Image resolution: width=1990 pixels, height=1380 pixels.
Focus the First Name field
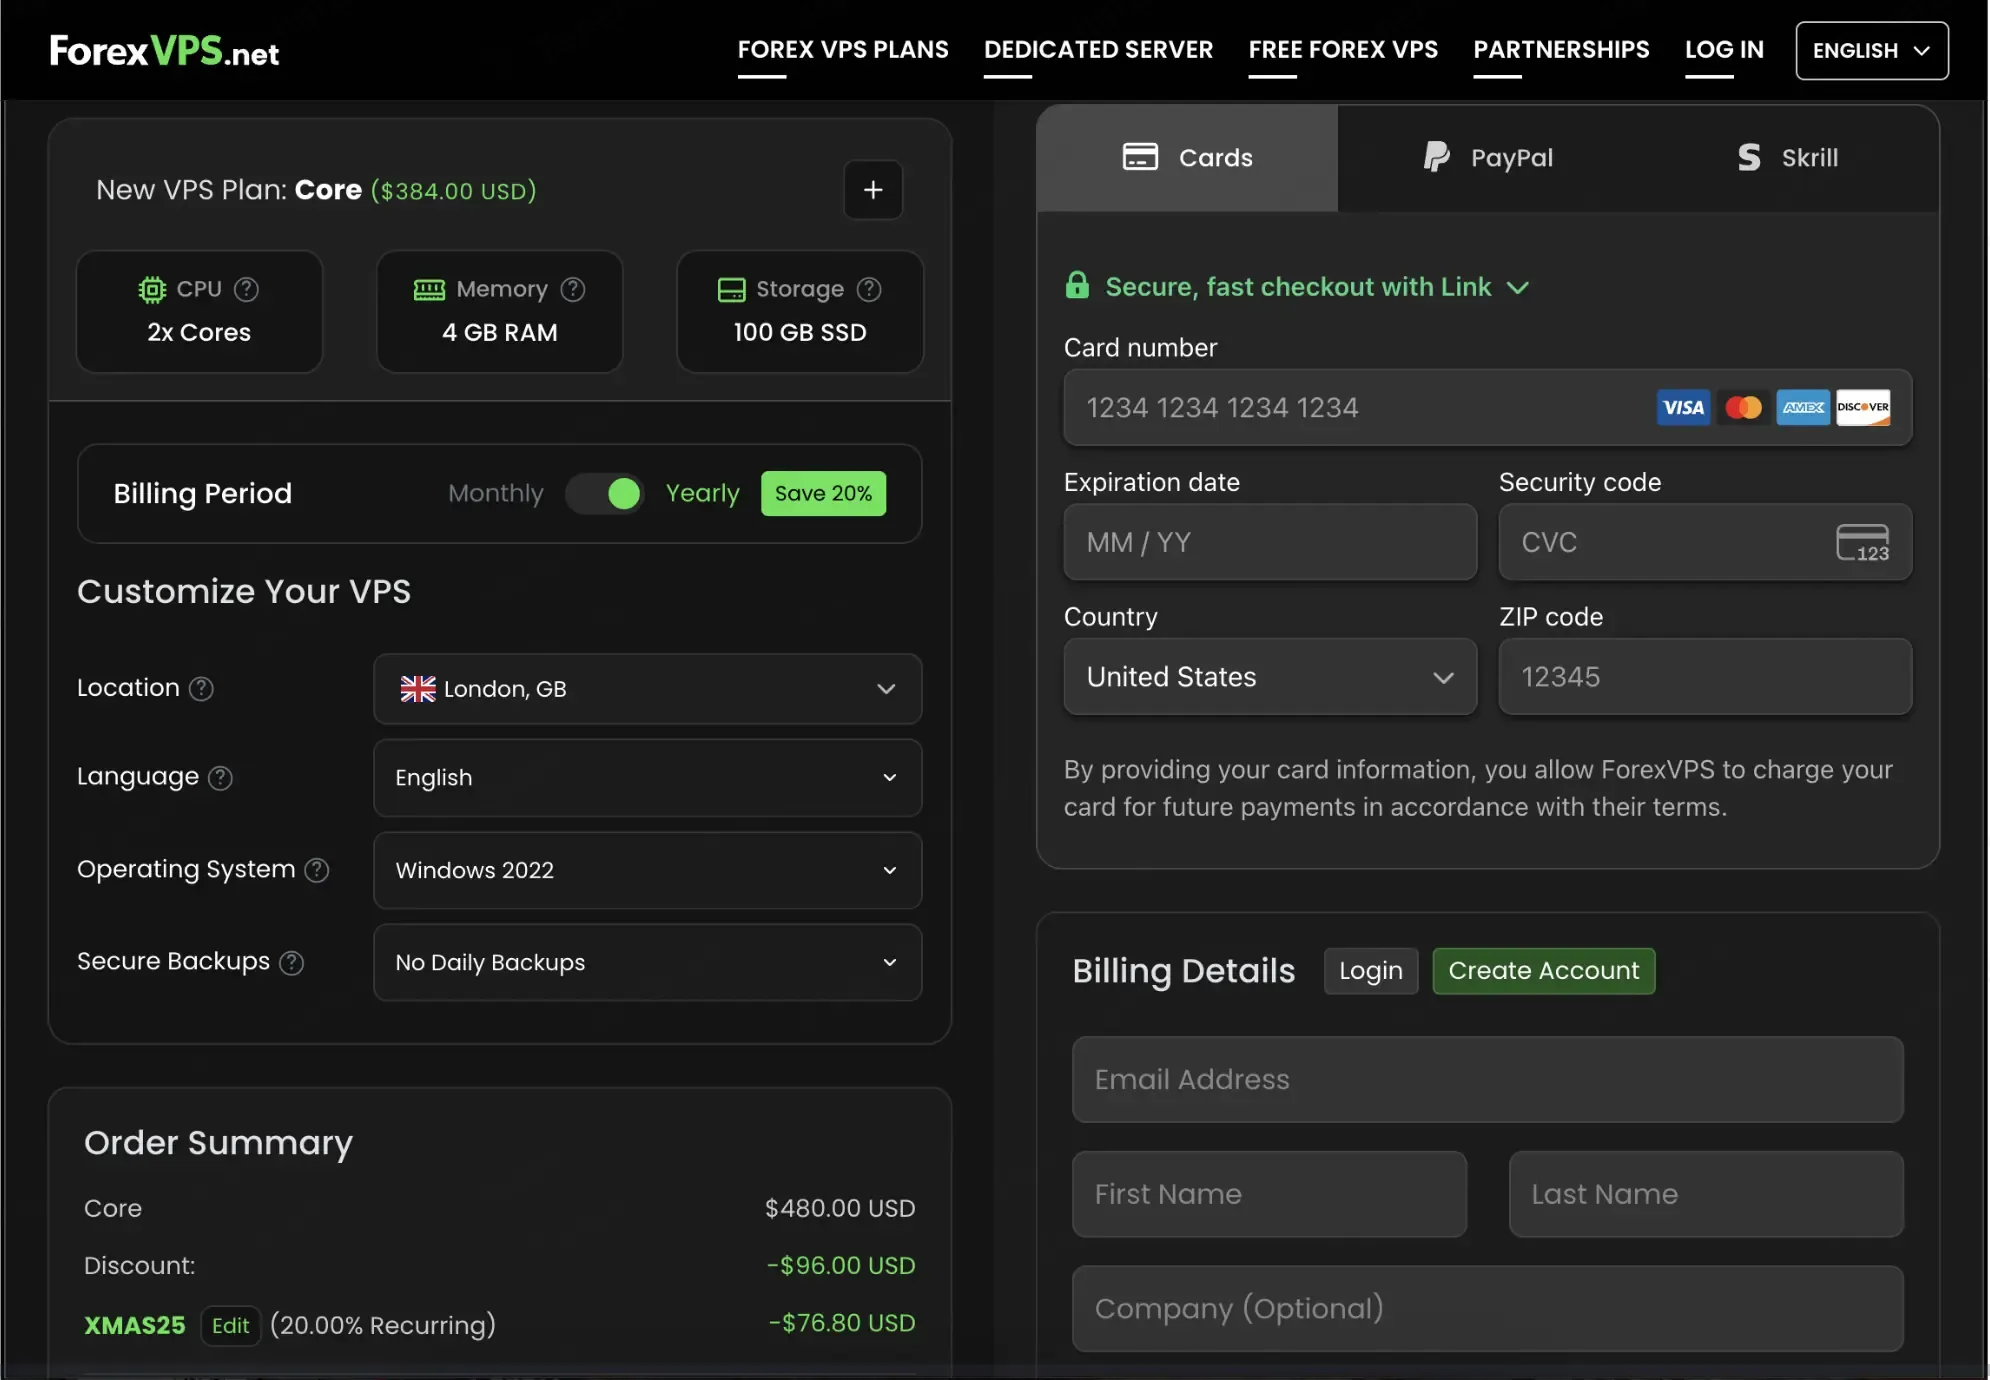pyautogui.click(x=1269, y=1194)
